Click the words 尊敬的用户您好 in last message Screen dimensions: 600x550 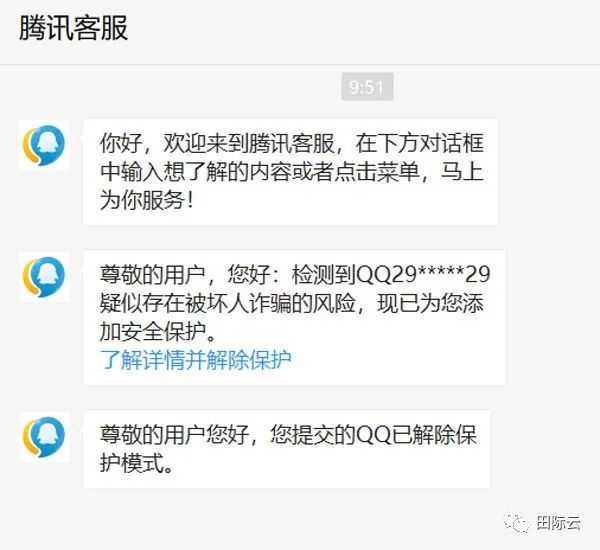(174, 434)
